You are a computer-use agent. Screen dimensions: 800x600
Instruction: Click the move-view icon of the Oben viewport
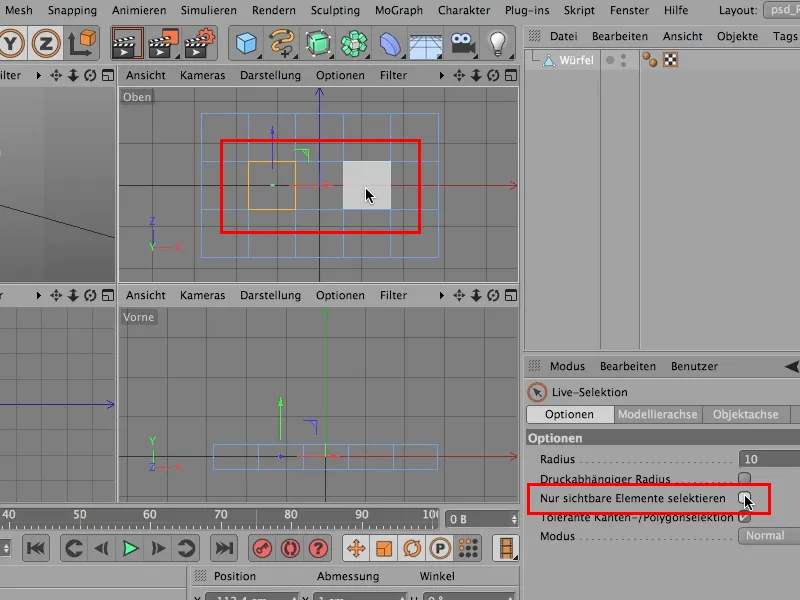(459, 76)
